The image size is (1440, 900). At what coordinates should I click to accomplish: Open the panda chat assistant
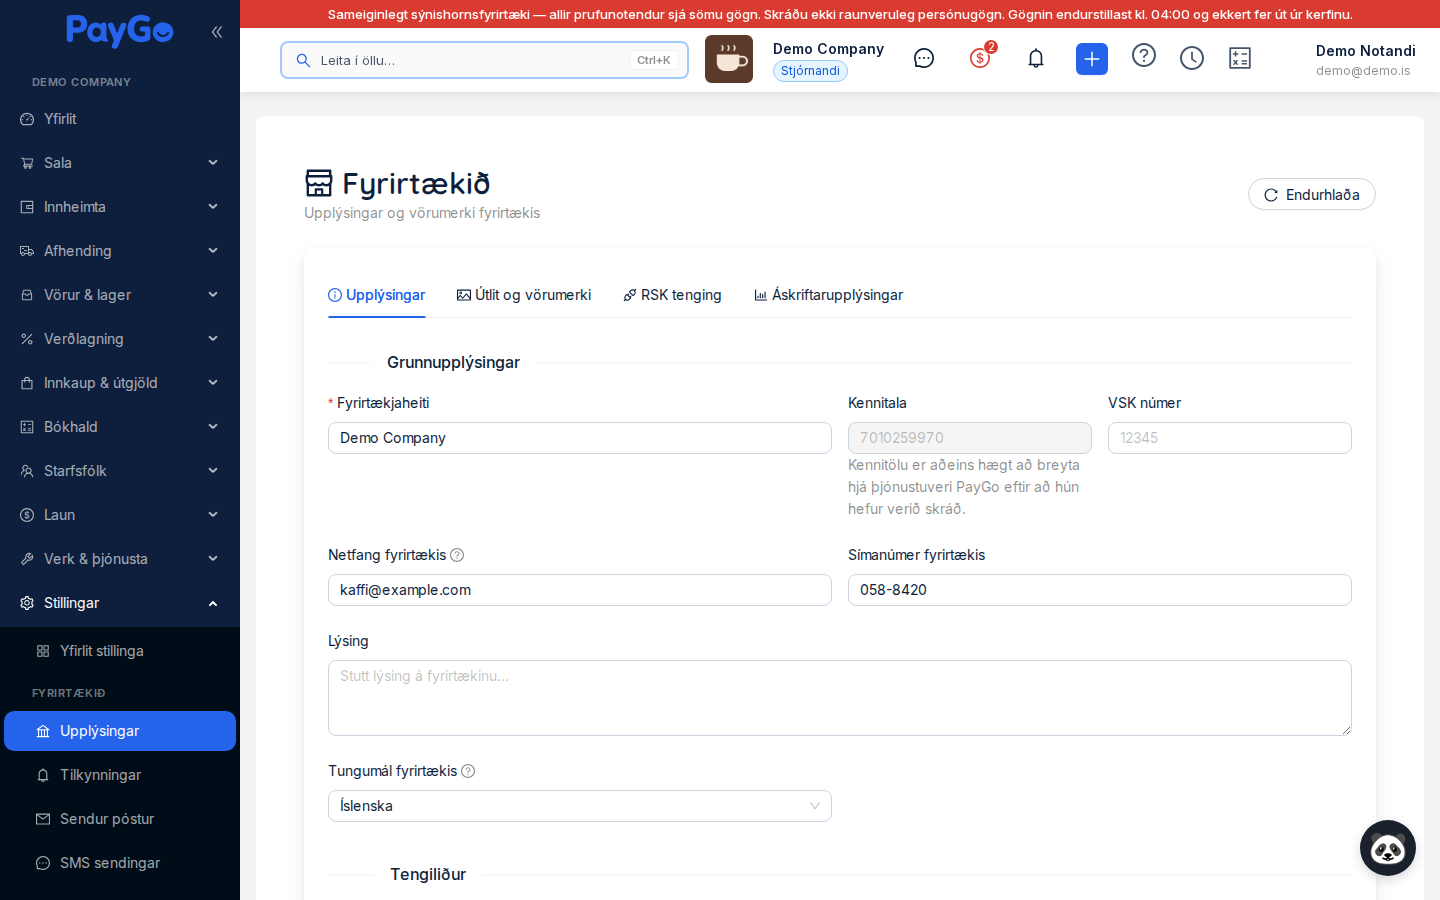(x=1388, y=848)
